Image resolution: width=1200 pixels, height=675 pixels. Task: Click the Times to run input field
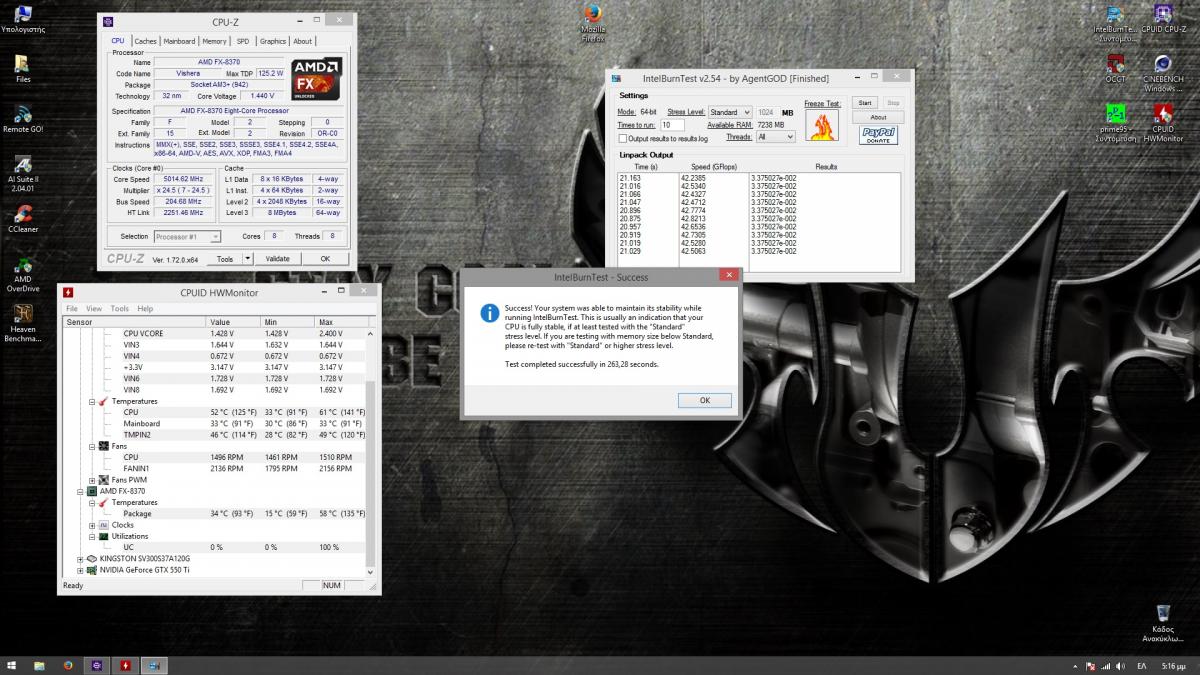tap(672, 125)
